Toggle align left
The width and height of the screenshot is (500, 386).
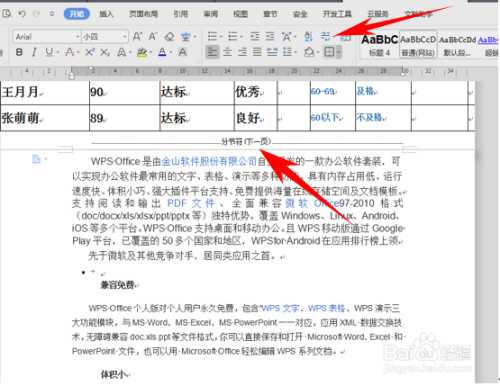212,52
